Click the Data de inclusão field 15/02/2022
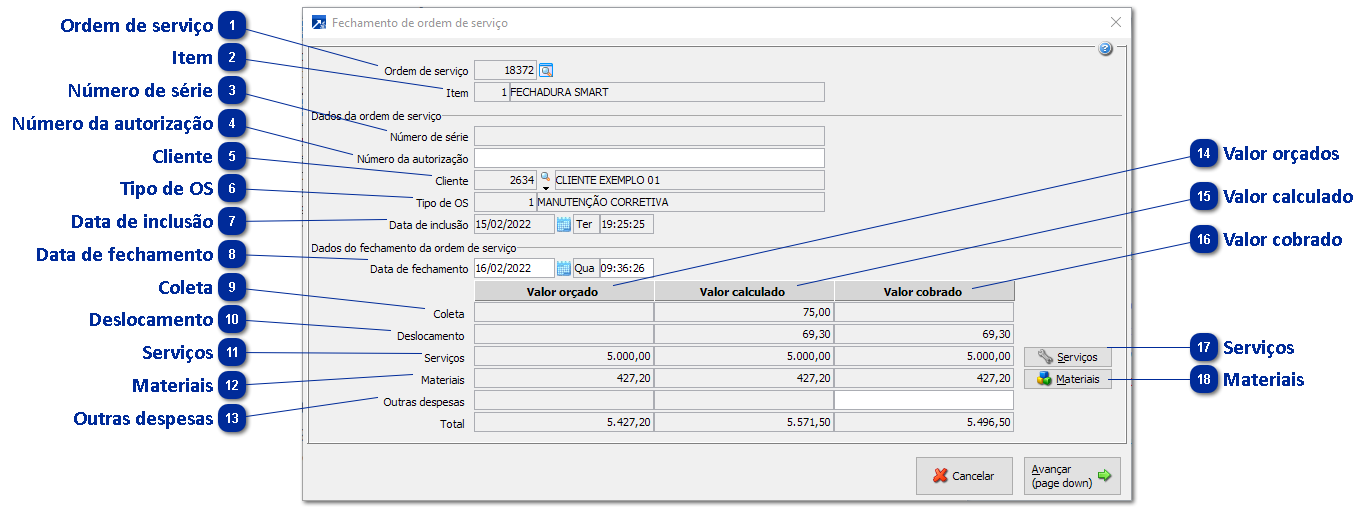This screenshot has width=1369, height=517. (x=514, y=224)
